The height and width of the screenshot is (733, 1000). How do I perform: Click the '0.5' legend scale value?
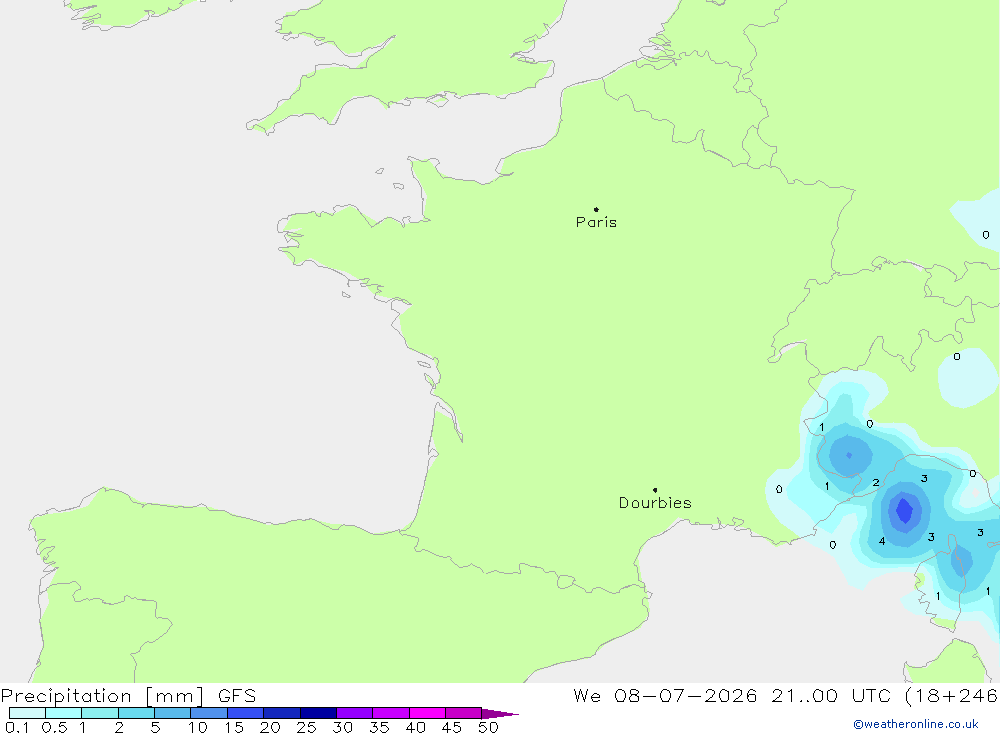(54, 727)
